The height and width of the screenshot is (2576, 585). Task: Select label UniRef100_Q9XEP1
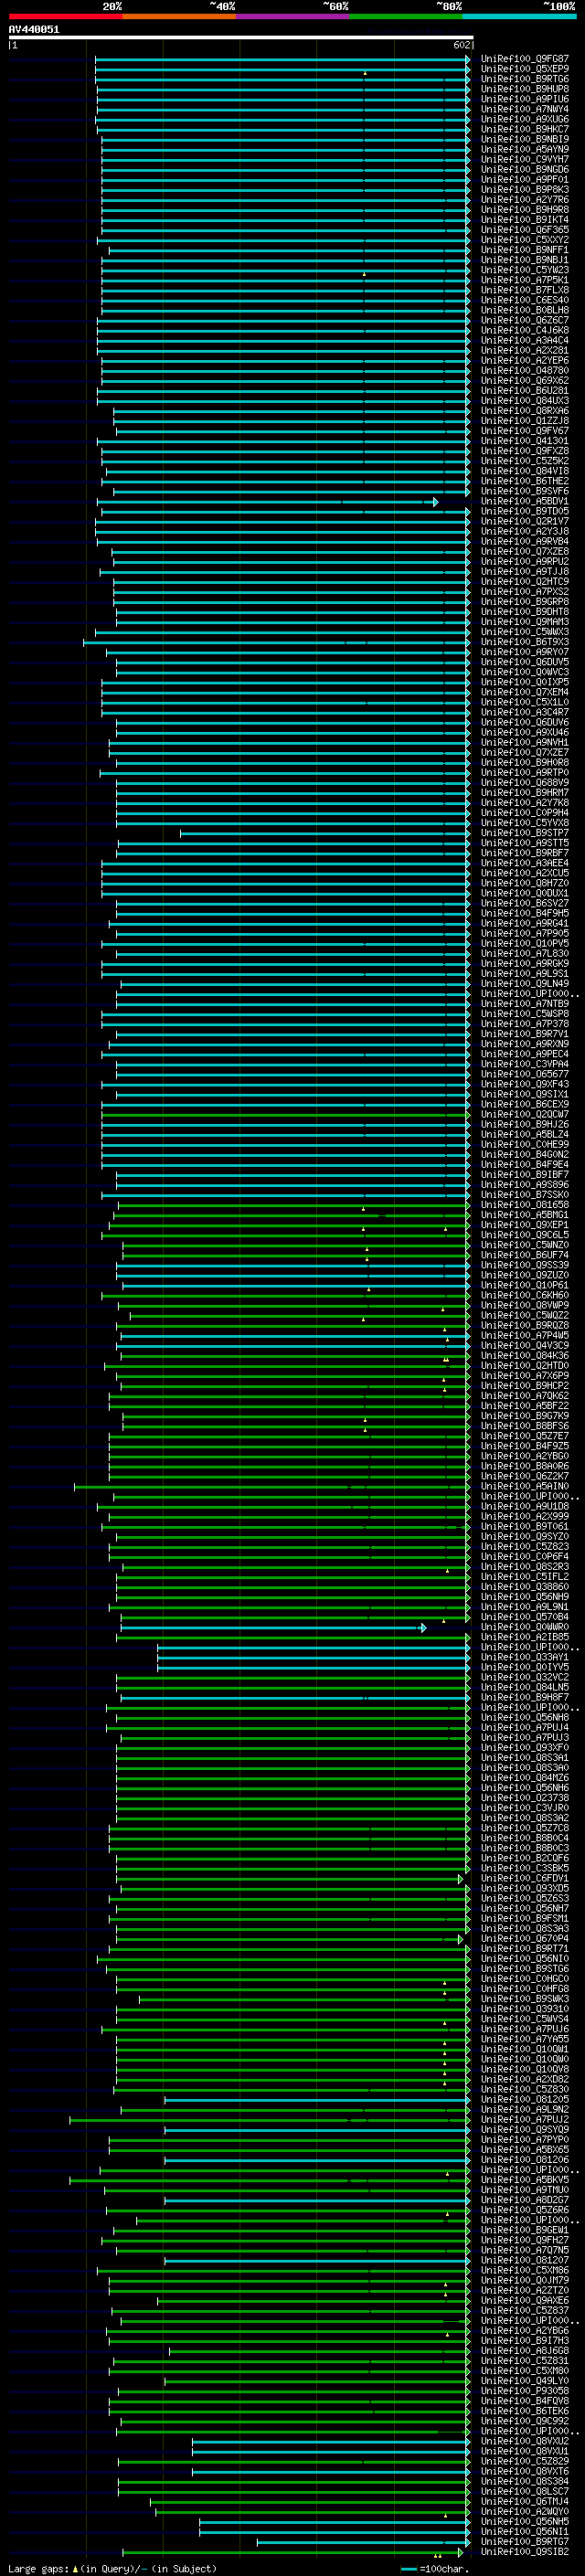525,1225
